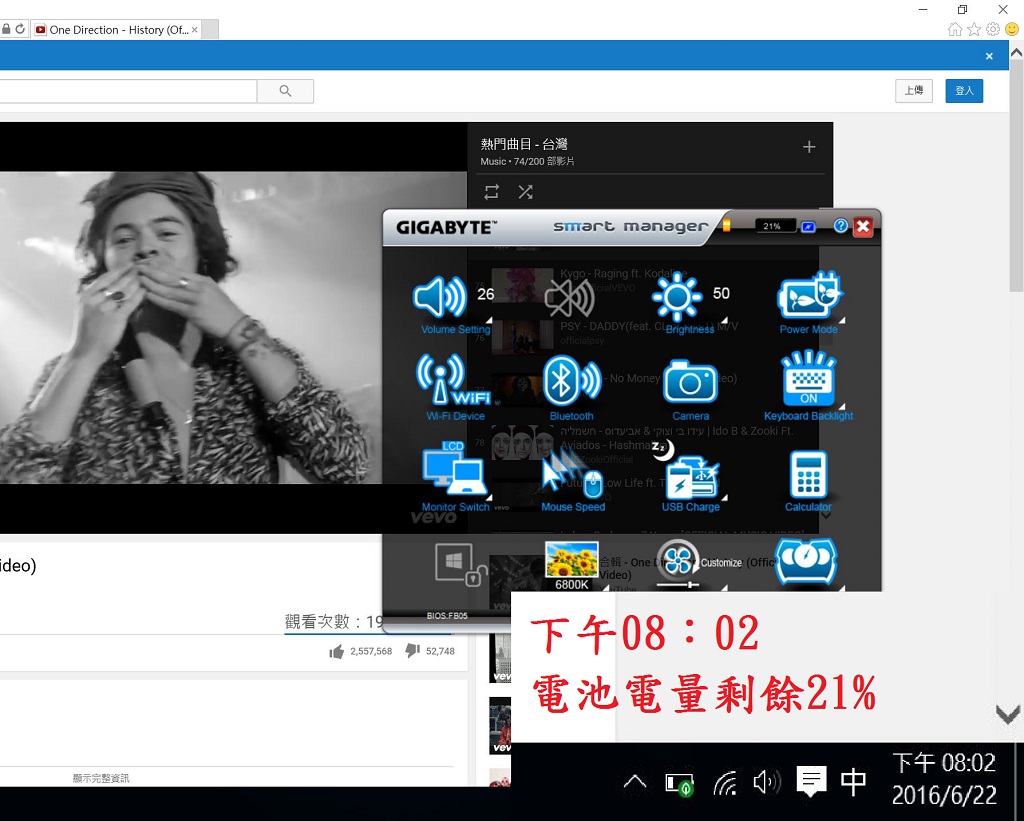
Task: Click the 登入 sign-in button
Action: tap(964, 91)
